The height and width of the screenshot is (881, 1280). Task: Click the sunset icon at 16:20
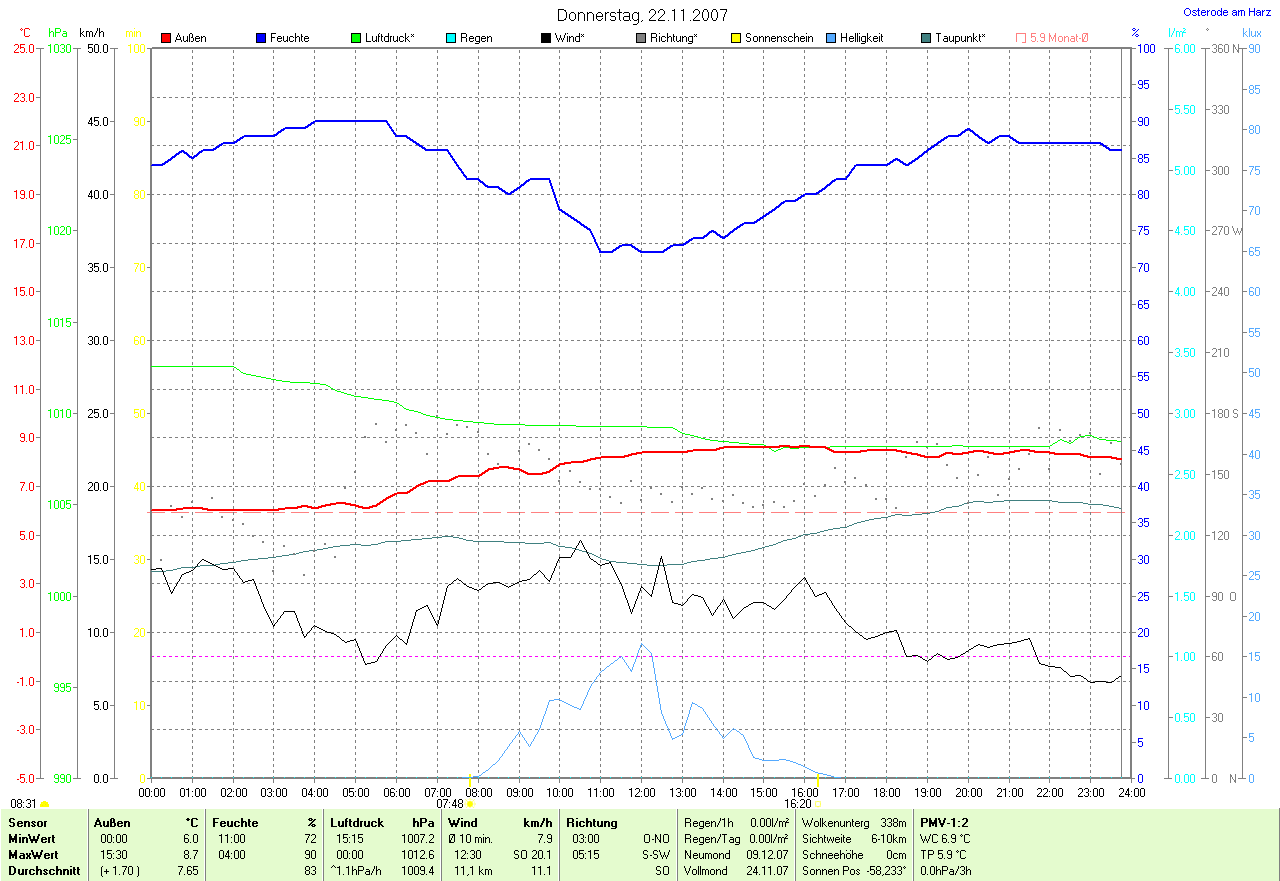coord(818,803)
